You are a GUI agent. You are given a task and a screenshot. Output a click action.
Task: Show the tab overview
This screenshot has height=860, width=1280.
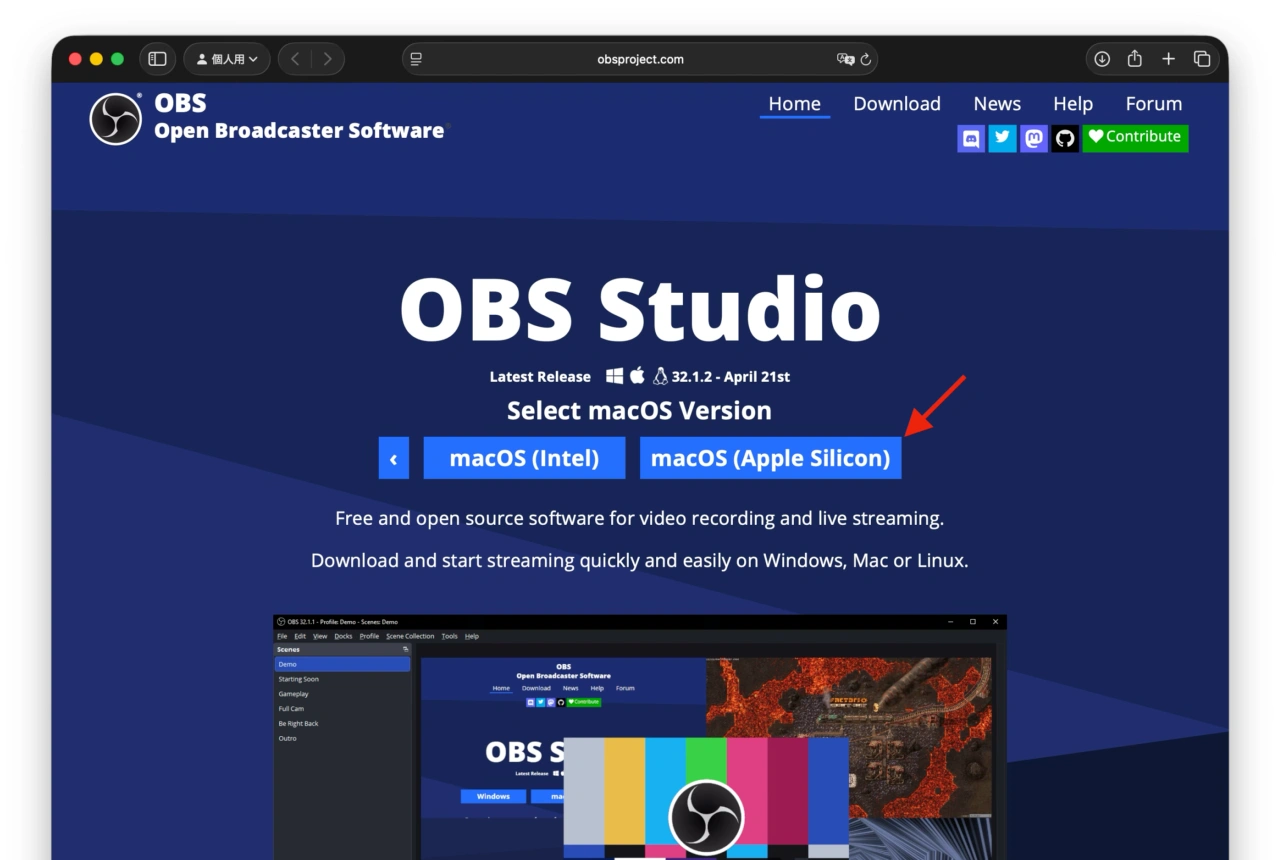[1202, 59]
